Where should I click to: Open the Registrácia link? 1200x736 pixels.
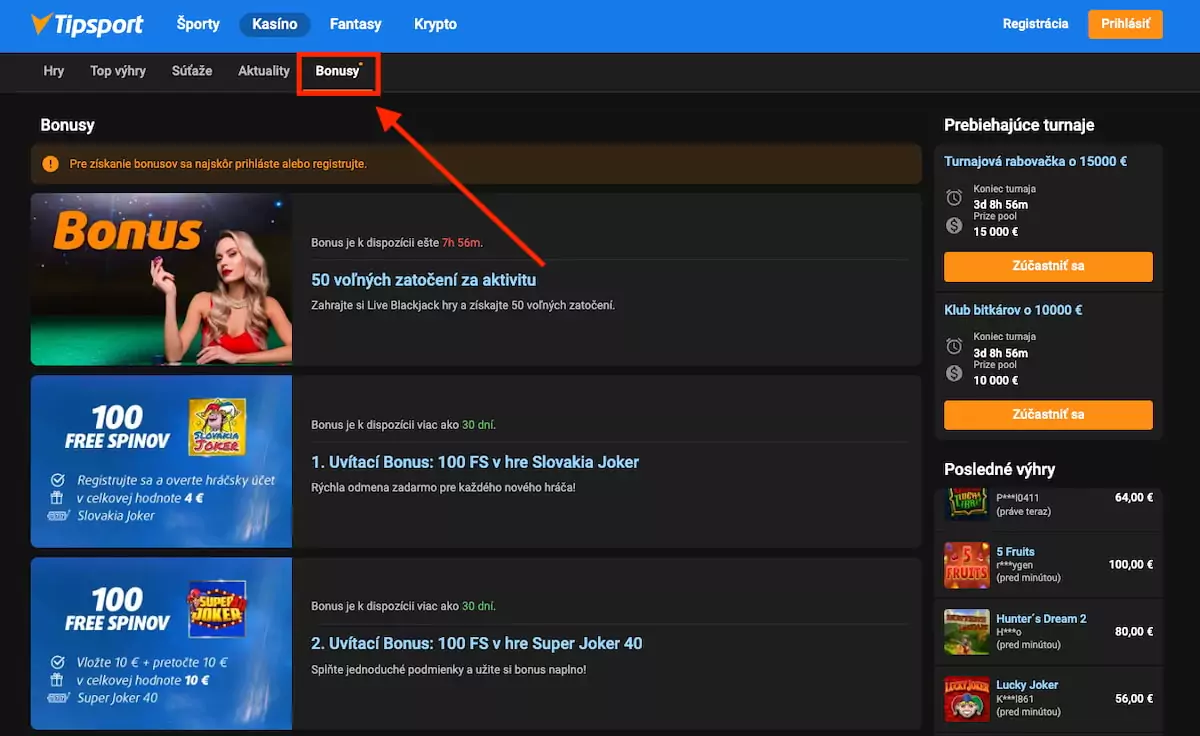tap(1036, 23)
